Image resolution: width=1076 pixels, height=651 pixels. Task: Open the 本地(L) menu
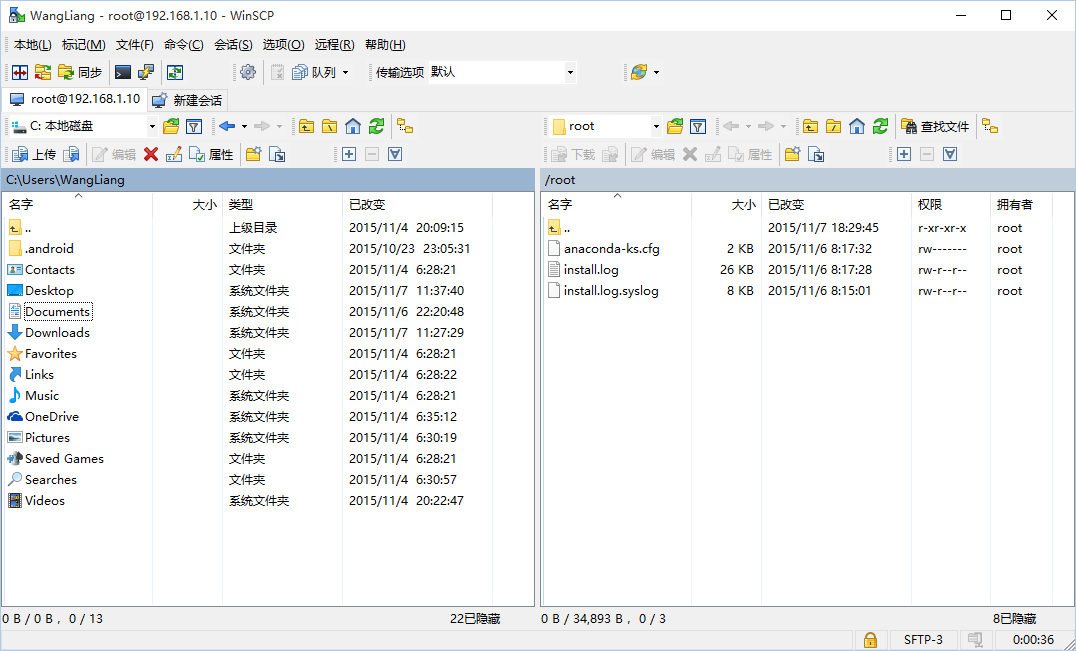(x=32, y=45)
